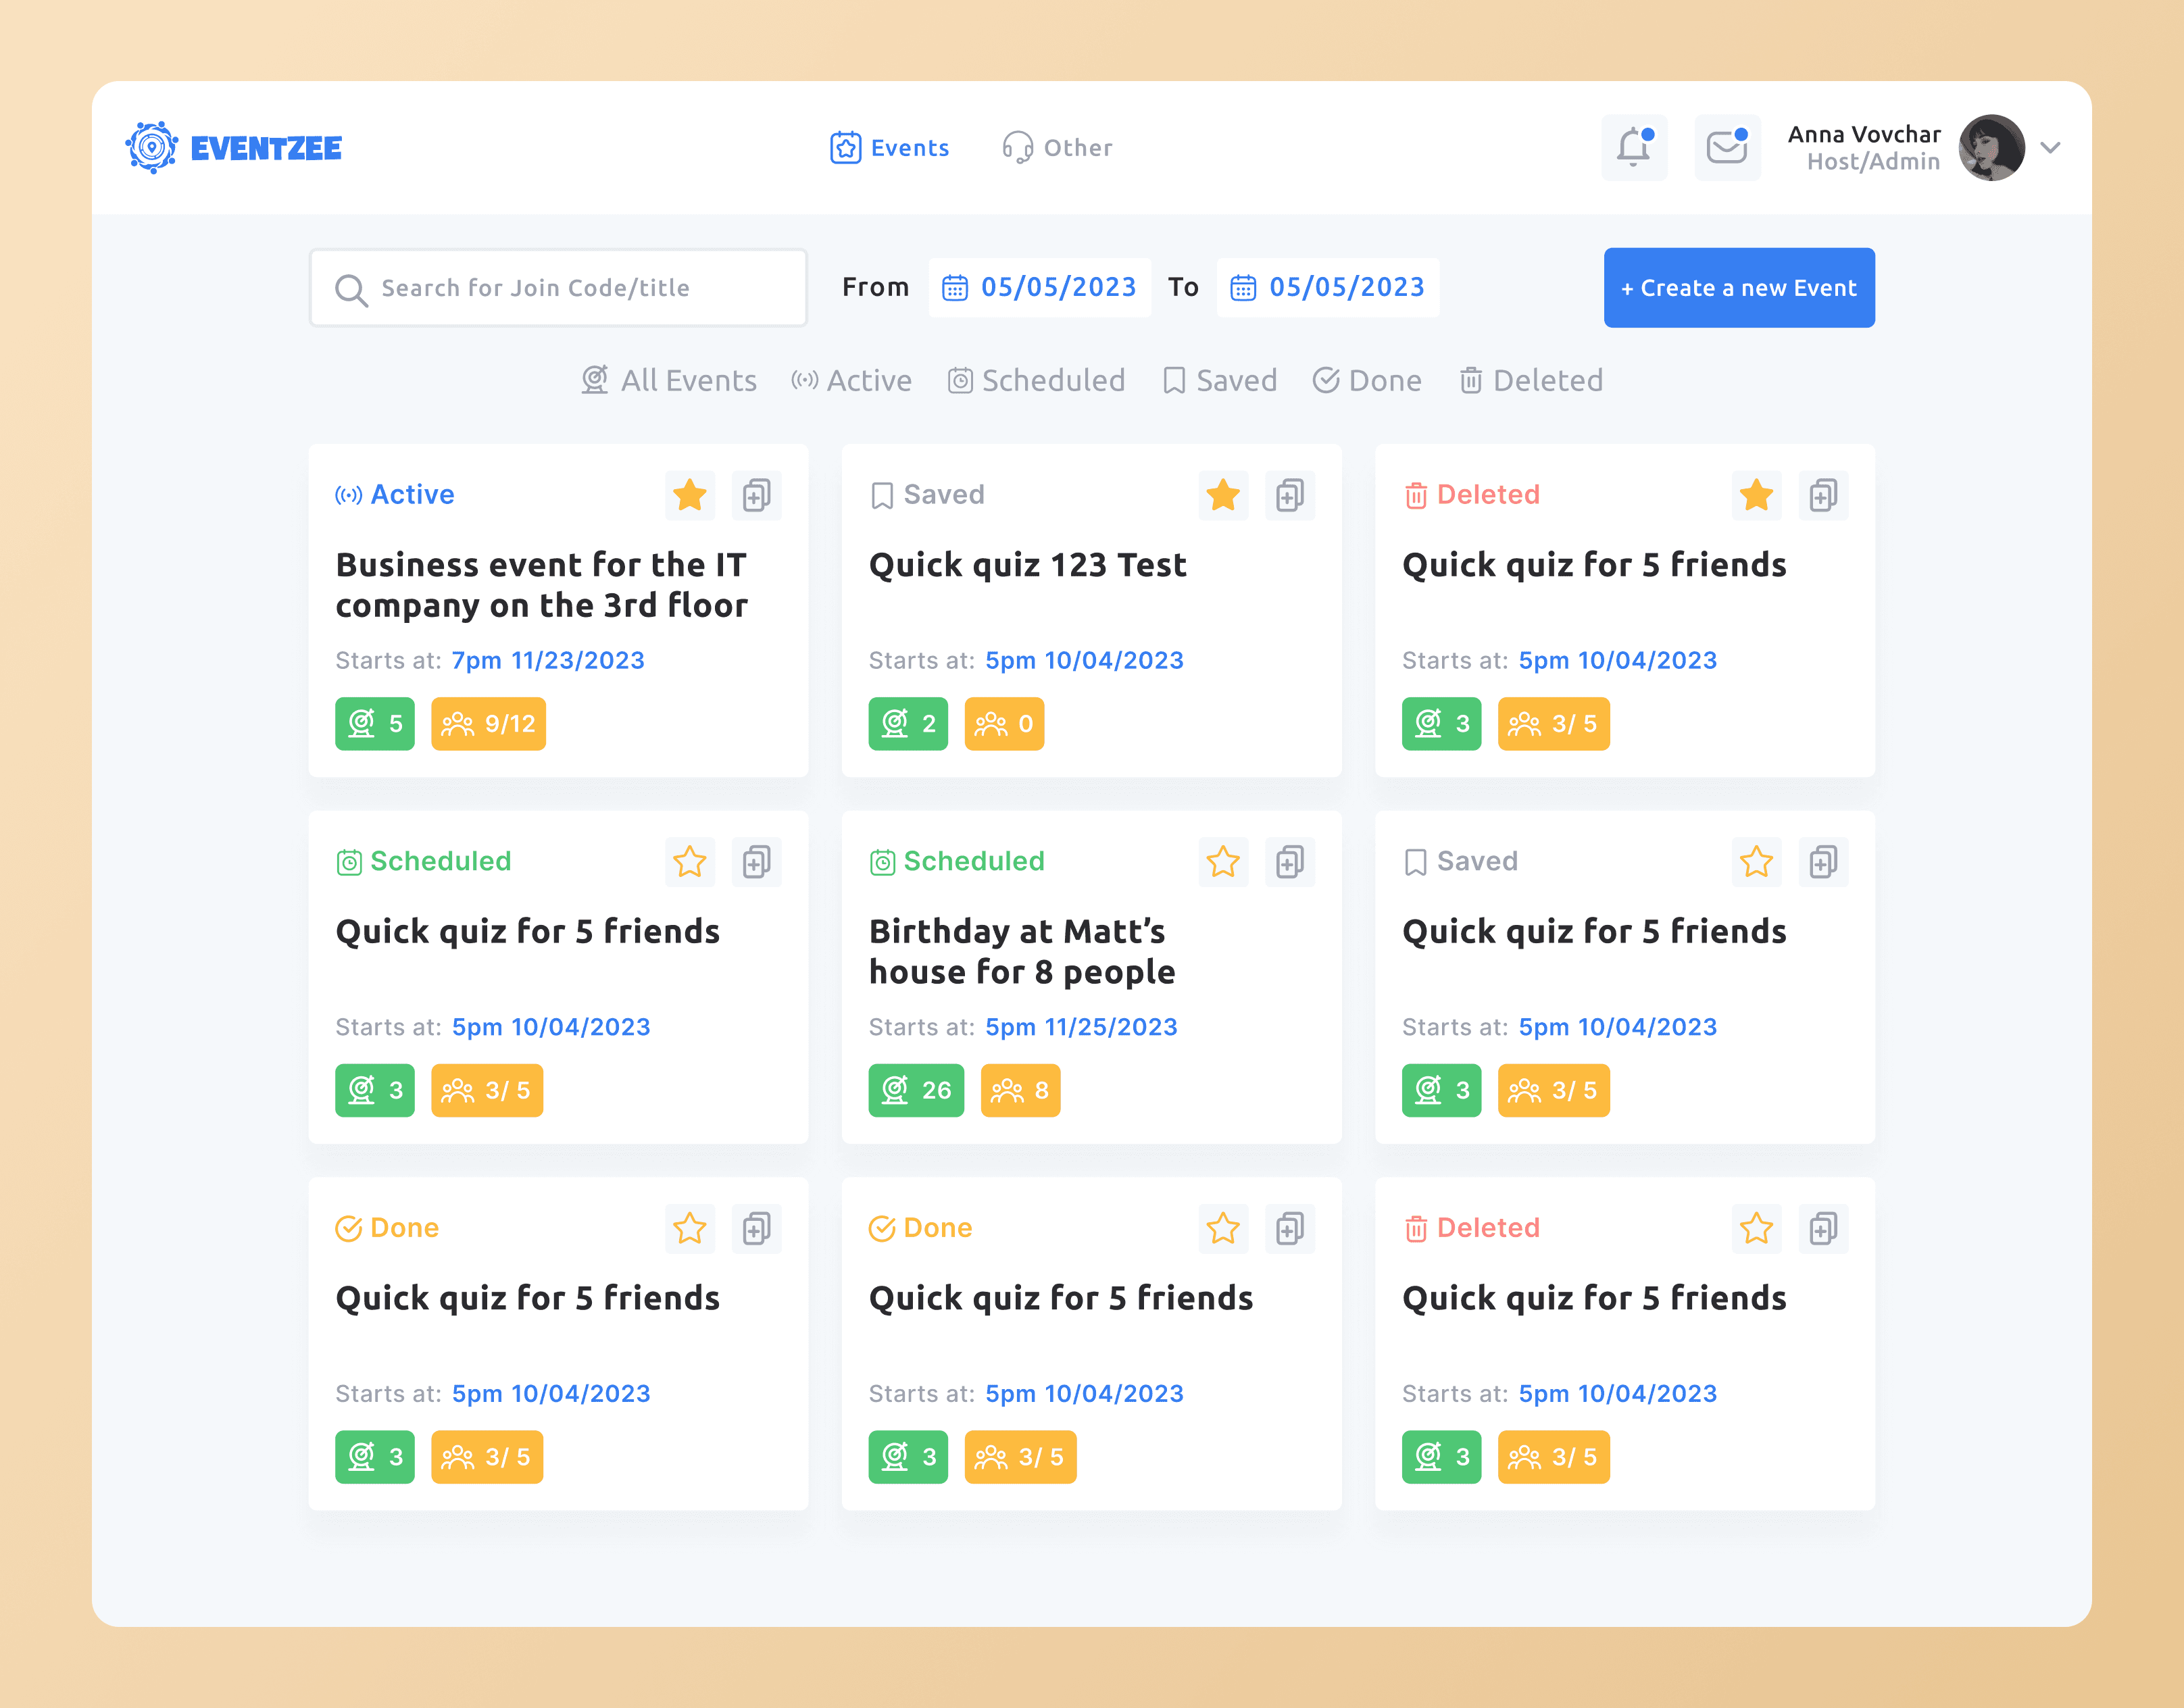Click the orange 8 participants badge
Image resolution: width=2184 pixels, height=1708 pixels.
click(x=1020, y=1090)
